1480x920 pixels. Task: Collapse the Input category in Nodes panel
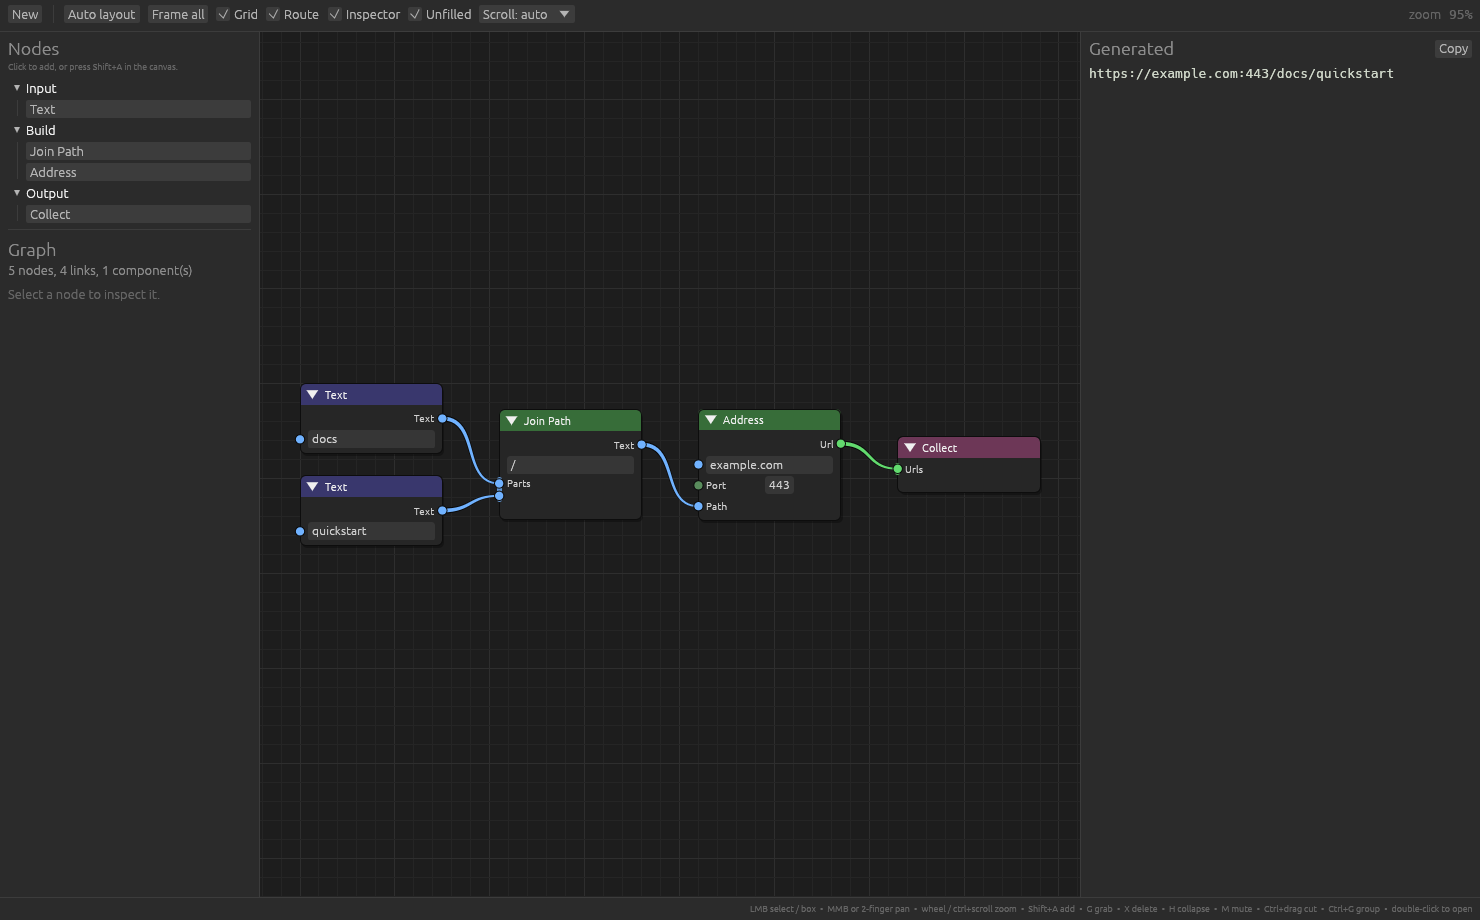click(x=17, y=88)
